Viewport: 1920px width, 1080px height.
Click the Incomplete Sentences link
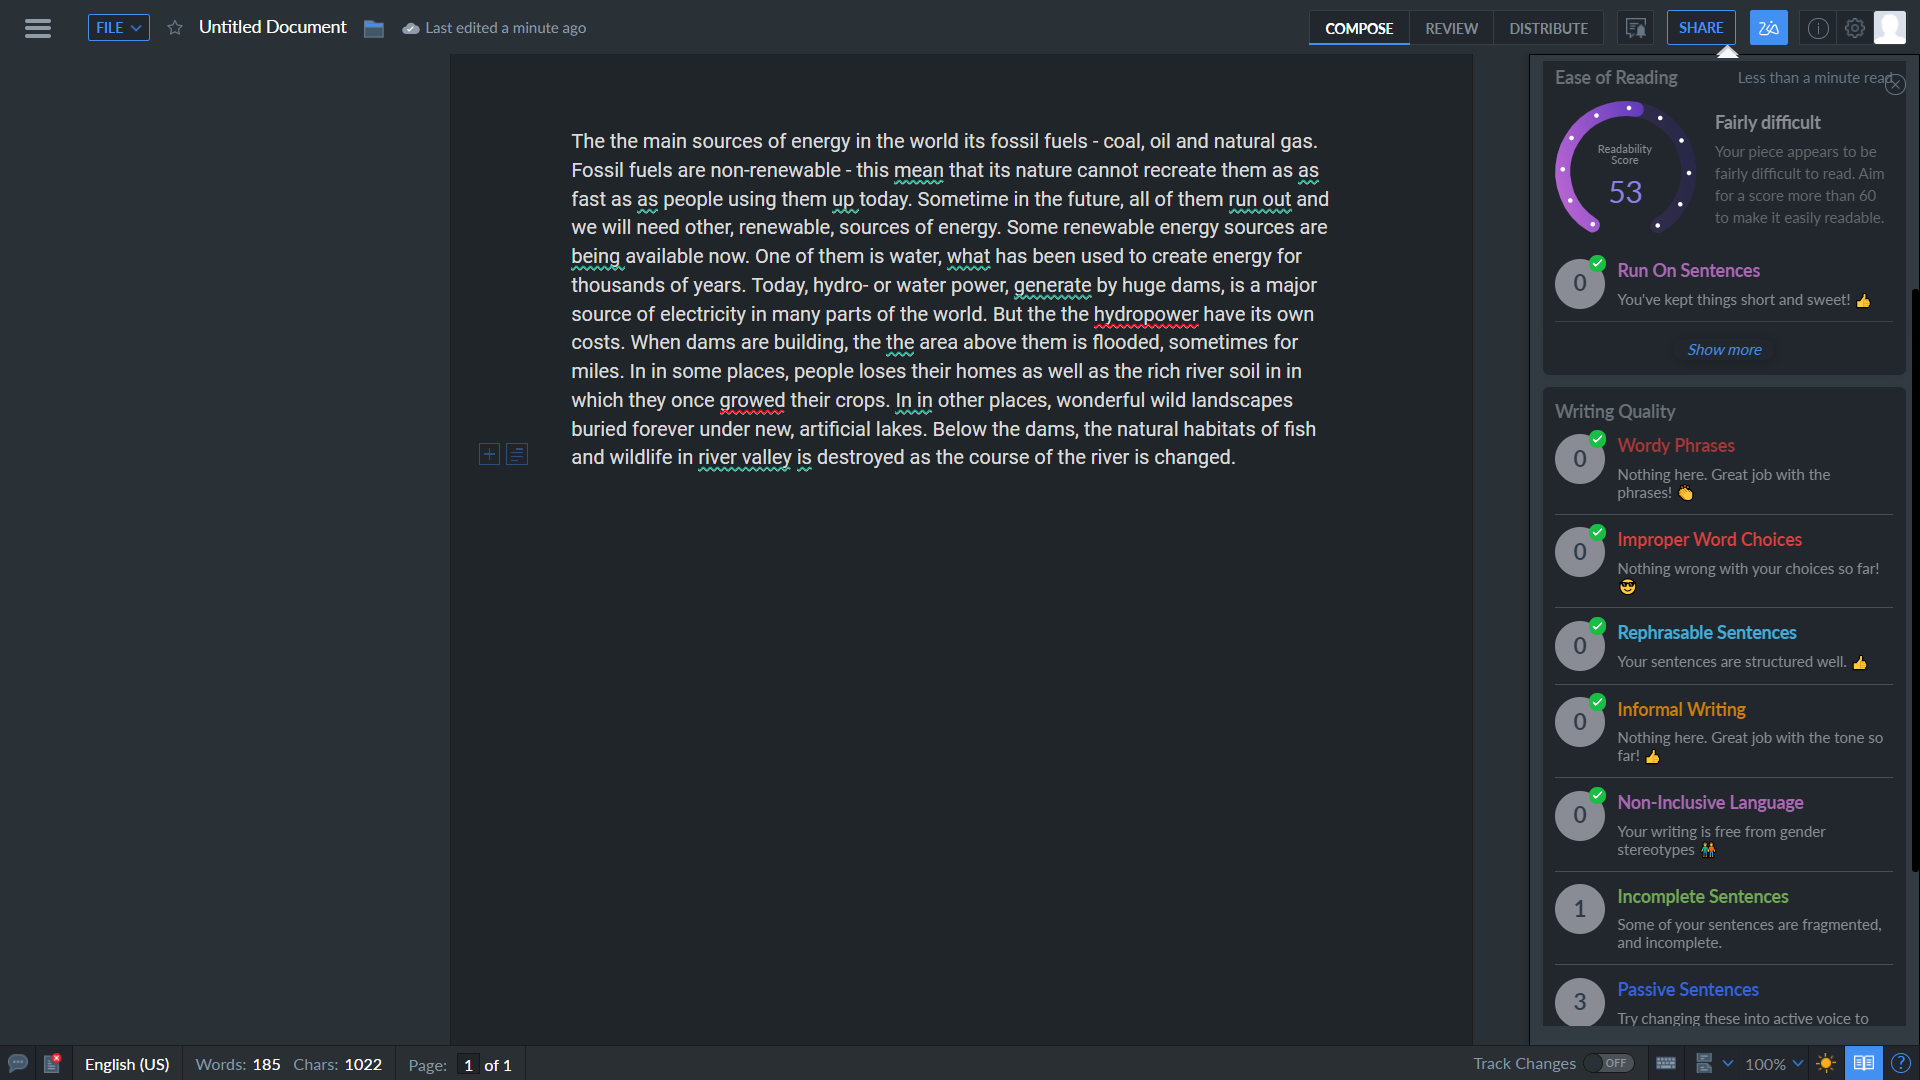1702,895
